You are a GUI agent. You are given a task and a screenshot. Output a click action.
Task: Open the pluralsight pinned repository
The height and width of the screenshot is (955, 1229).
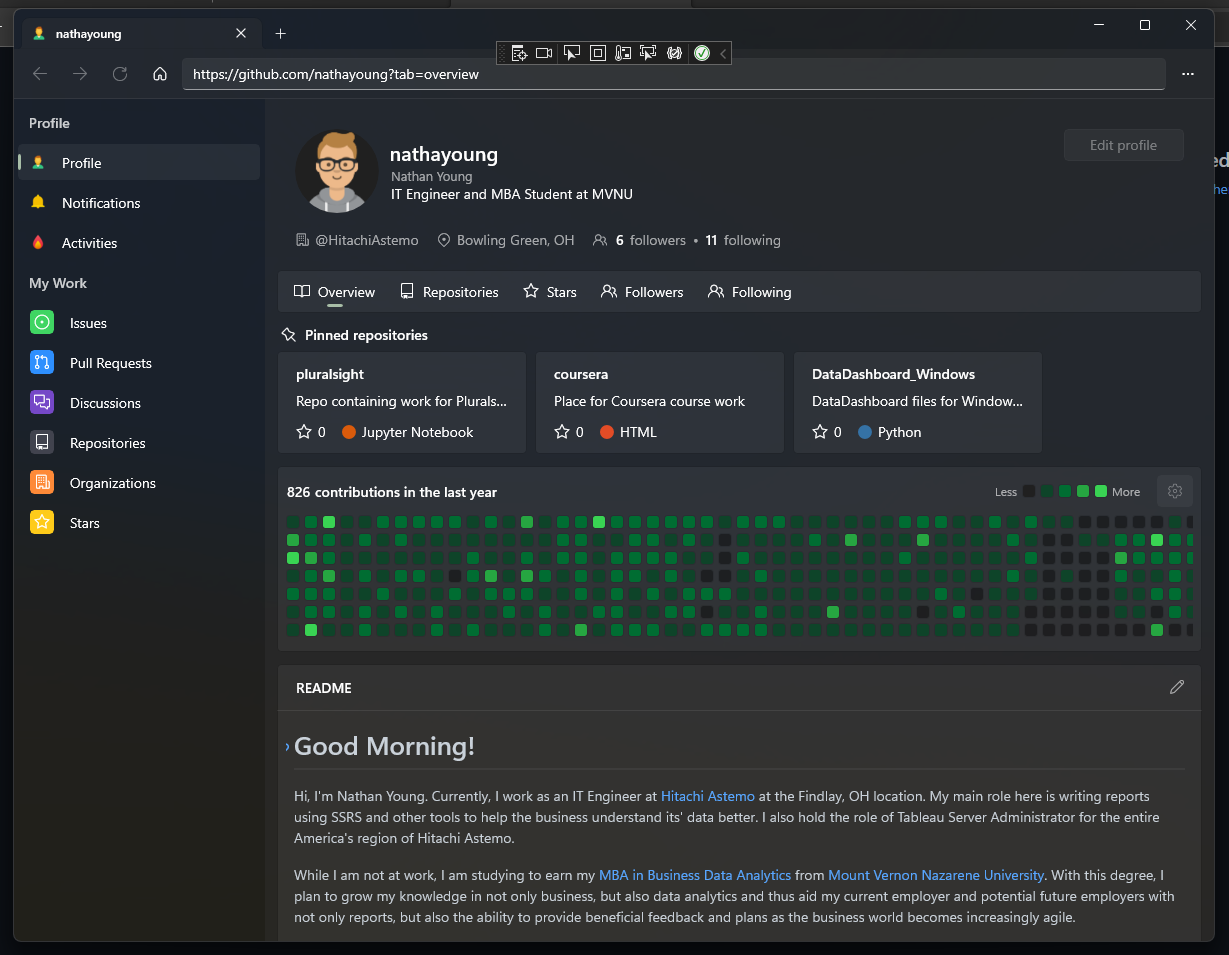(402, 402)
